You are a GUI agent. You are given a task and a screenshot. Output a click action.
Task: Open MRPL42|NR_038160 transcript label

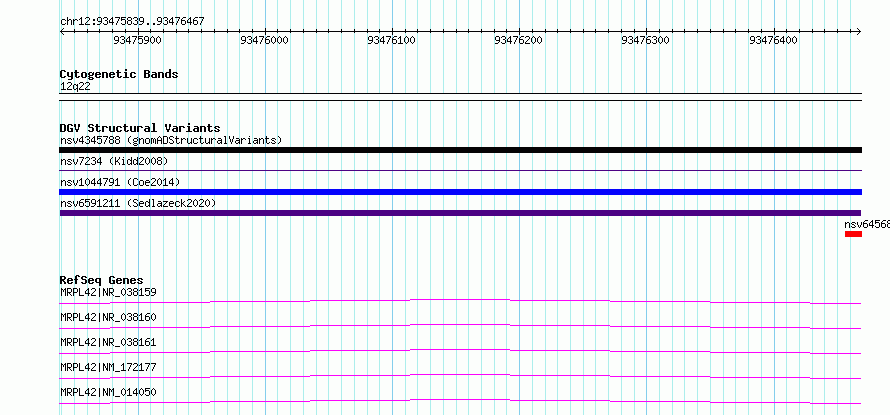pos(108,317)
